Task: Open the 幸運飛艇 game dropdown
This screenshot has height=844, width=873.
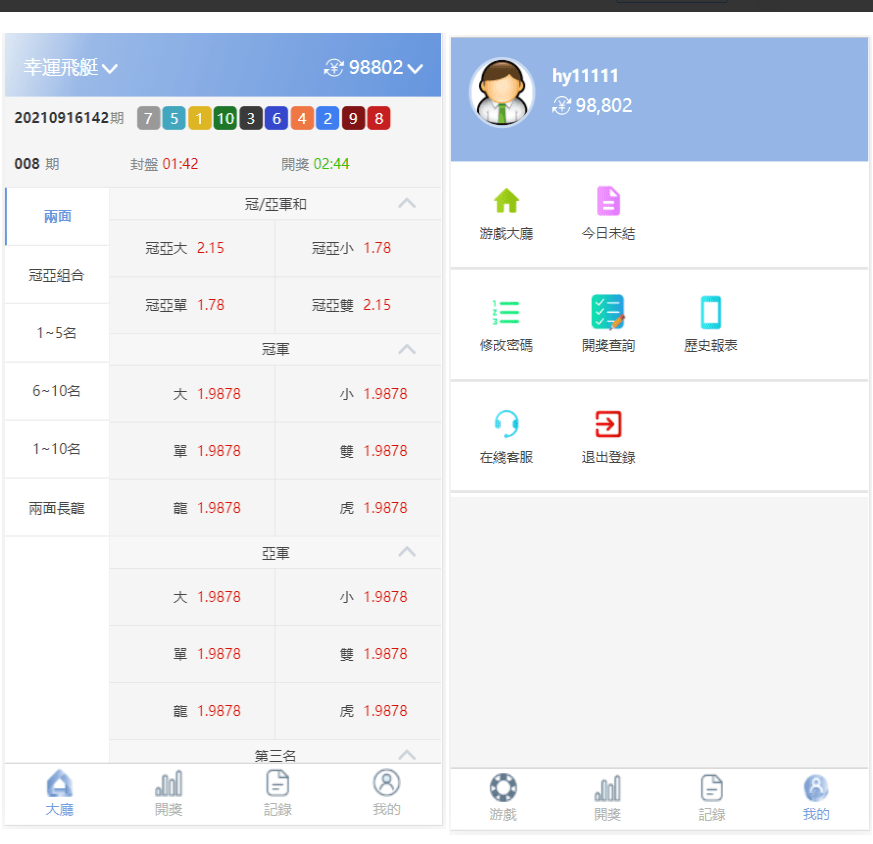Action: tap(70, 67)
